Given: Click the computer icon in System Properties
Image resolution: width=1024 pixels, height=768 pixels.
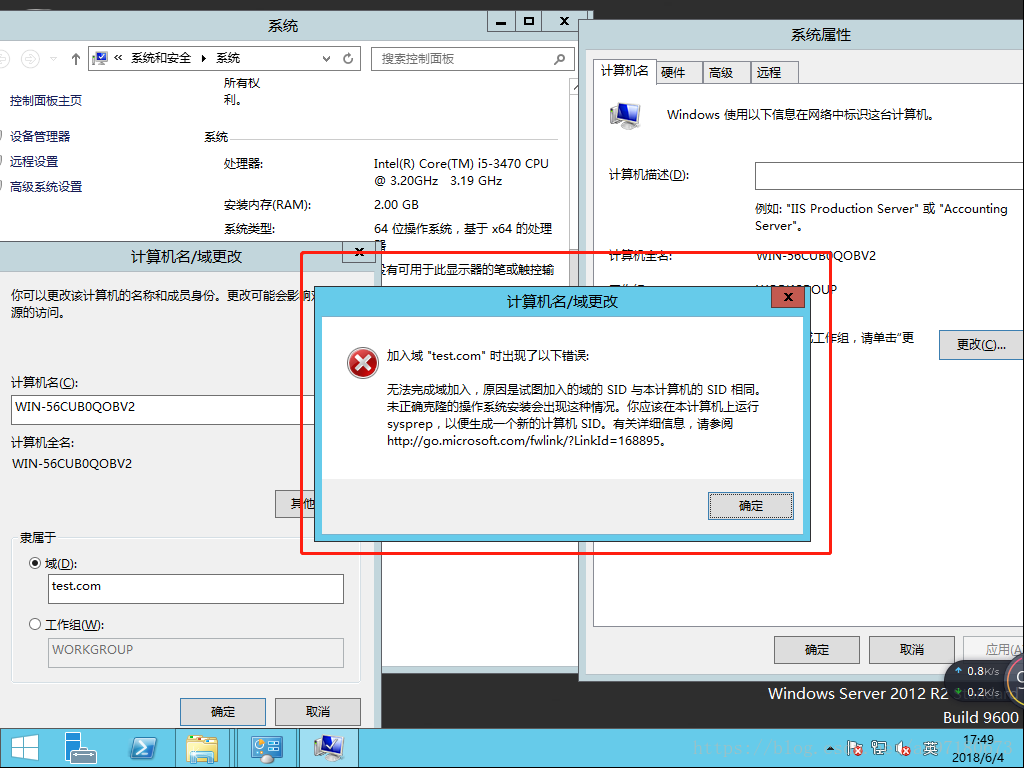Looking at the screenshot, I should (625, 116).
